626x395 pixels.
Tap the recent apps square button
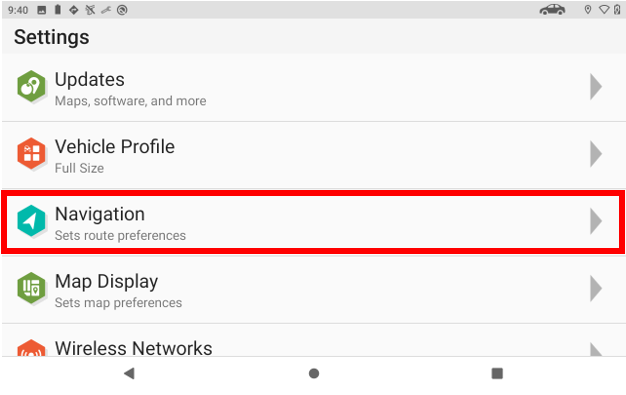pyautogui.click(x=497, y=373)
